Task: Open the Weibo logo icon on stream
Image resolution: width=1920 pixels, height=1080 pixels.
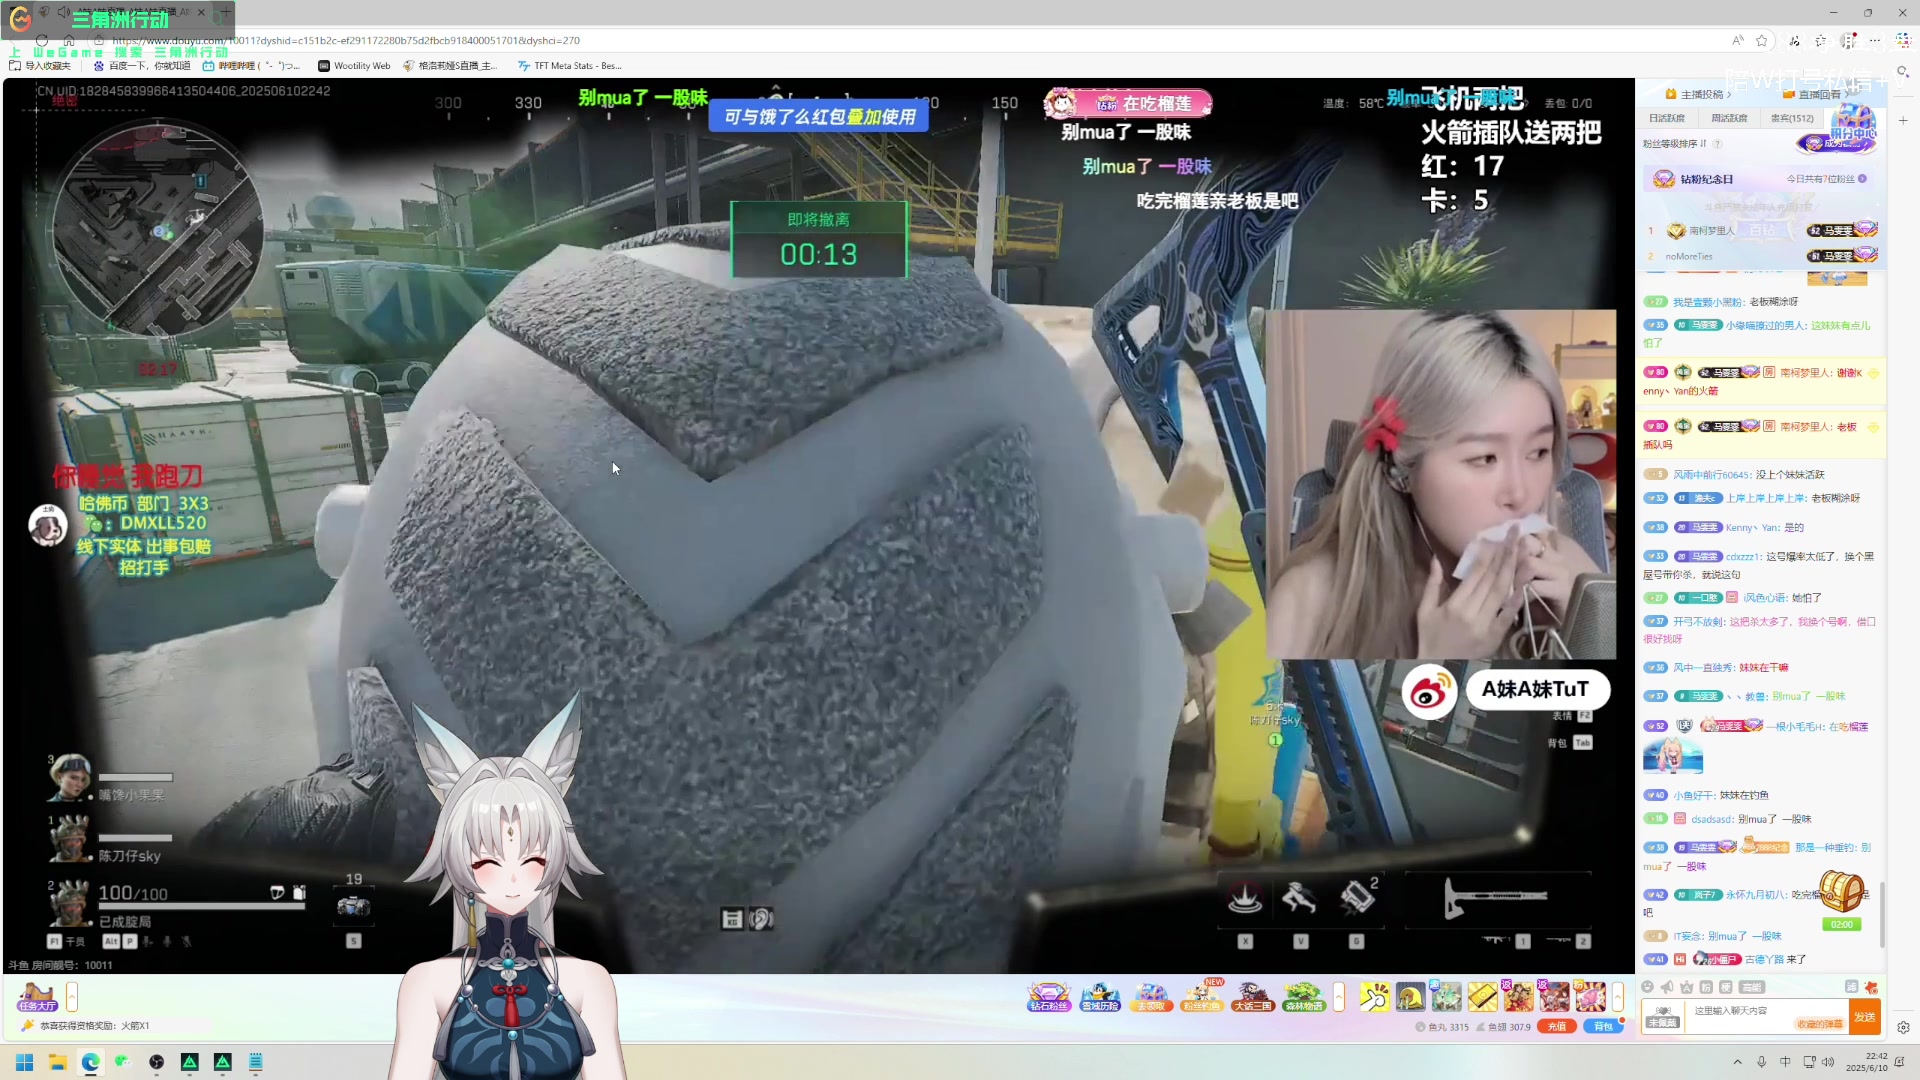Action: pyautogui.click(x=1429, y=691)
